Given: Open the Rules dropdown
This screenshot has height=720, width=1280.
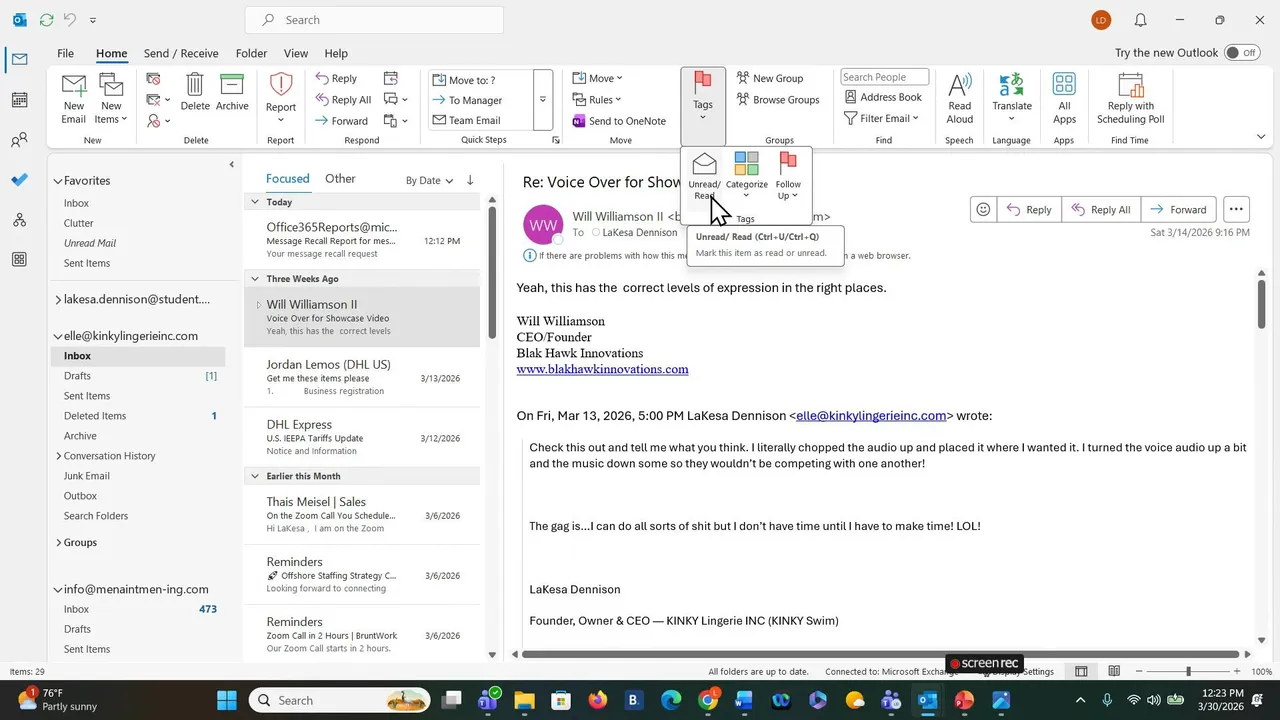Looking at the screenshot, I should [x=597, y=99].
